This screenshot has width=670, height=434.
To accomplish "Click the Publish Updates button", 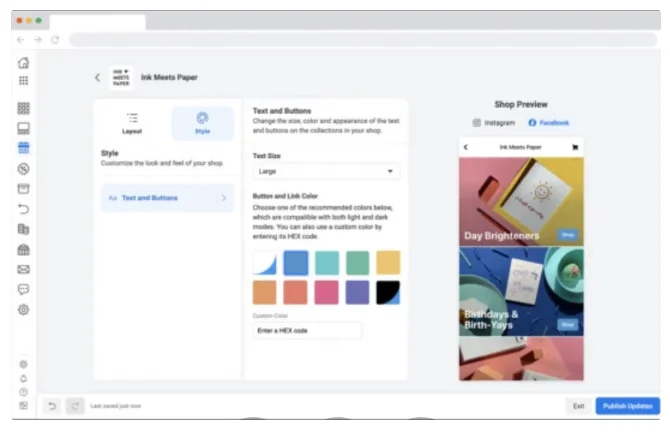I will [627, 406].
